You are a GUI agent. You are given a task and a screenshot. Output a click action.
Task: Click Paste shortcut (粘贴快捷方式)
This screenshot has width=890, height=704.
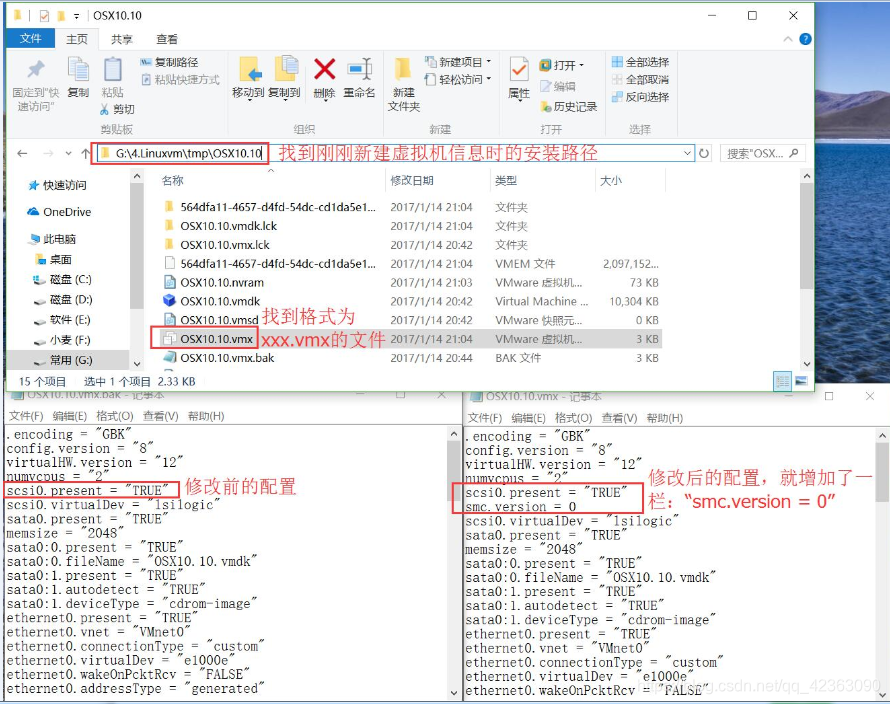tap(180, 79)
